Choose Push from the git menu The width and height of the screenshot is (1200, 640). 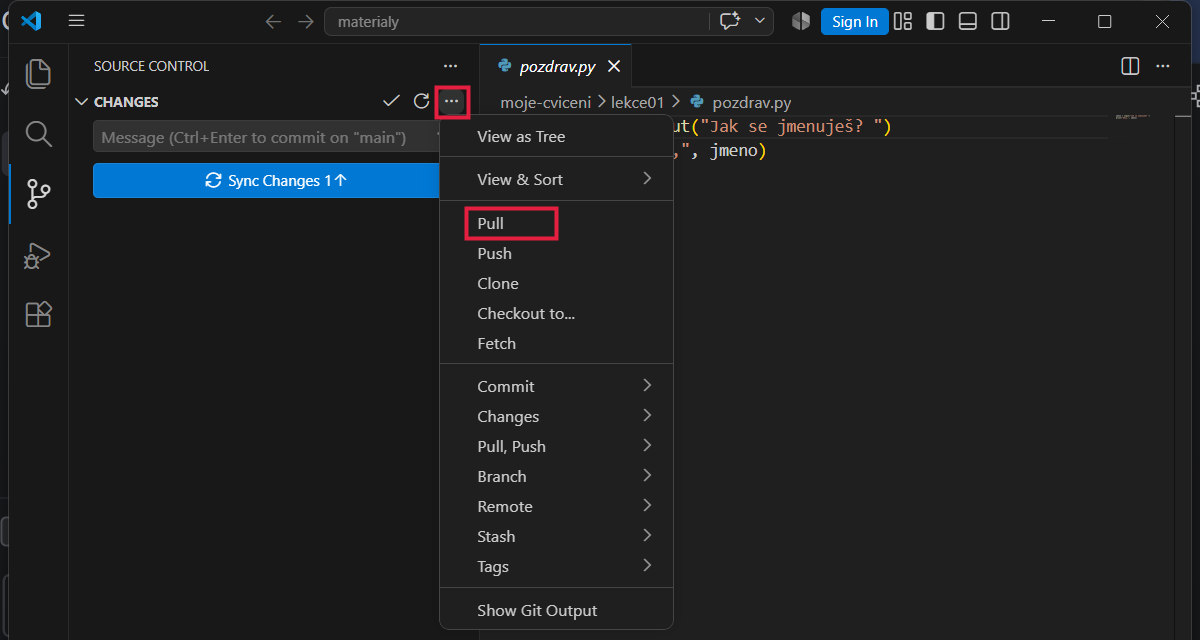(x=556, y=253)
